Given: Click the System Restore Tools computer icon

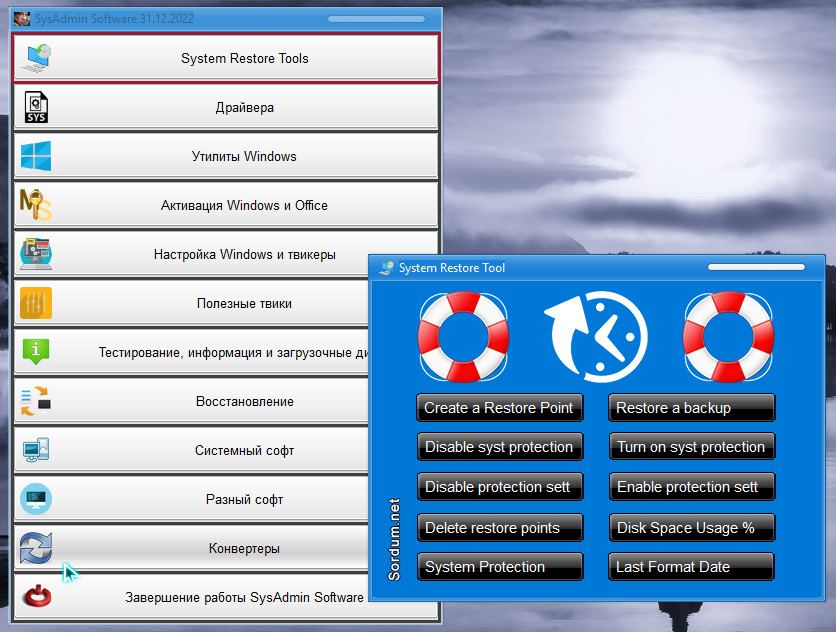Looking at the screenshot, I should coord(36,58).
